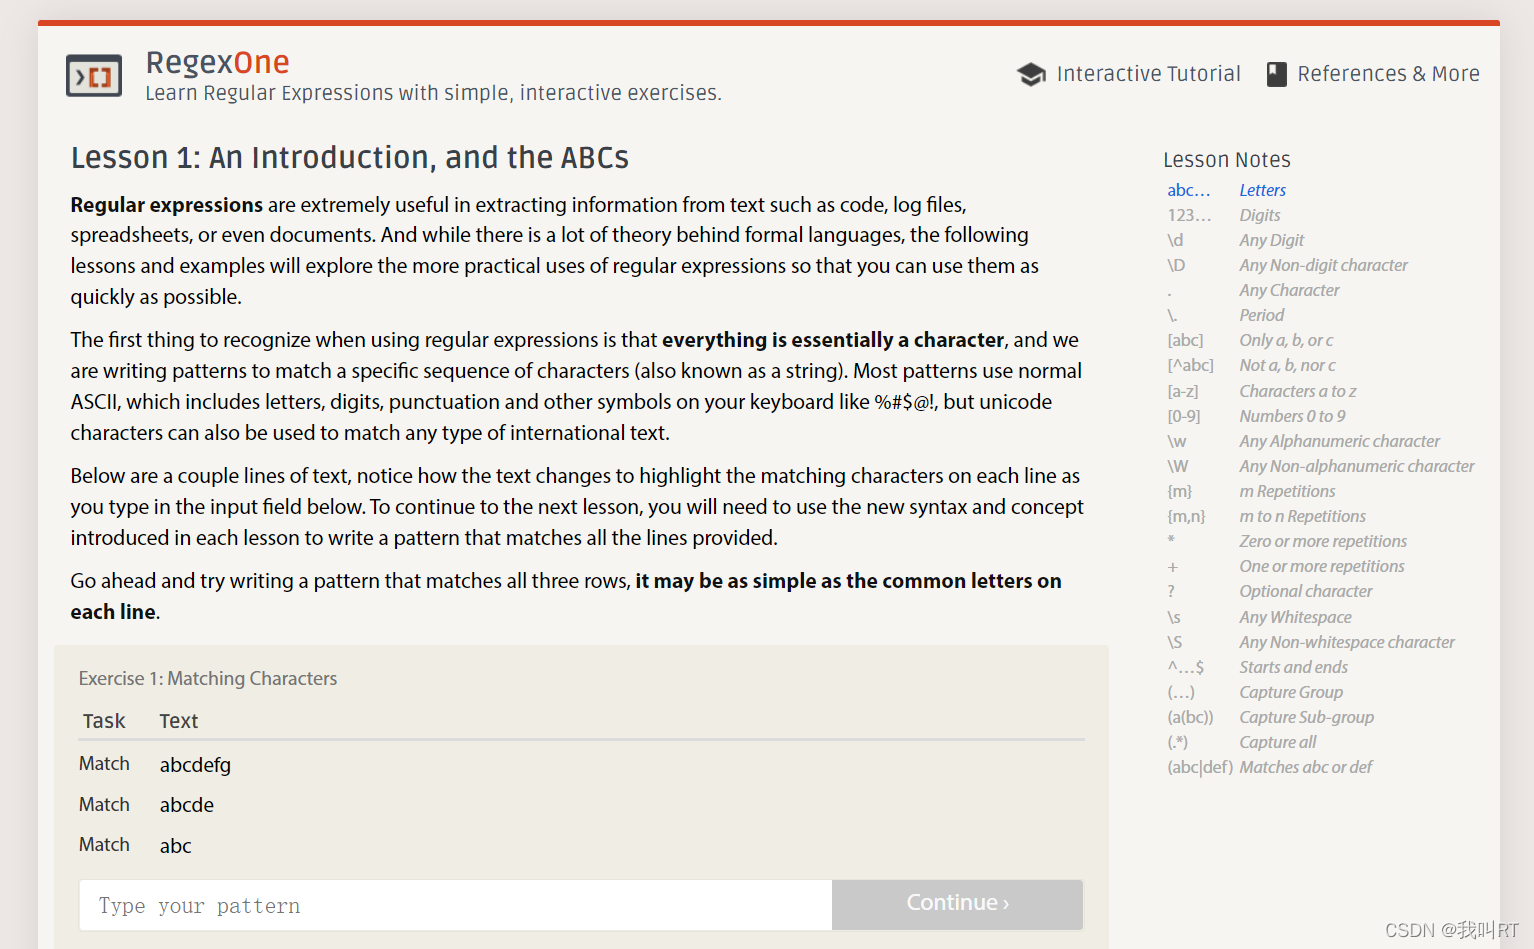Open the Capture Group lesson note

(x=1291, y=692)
